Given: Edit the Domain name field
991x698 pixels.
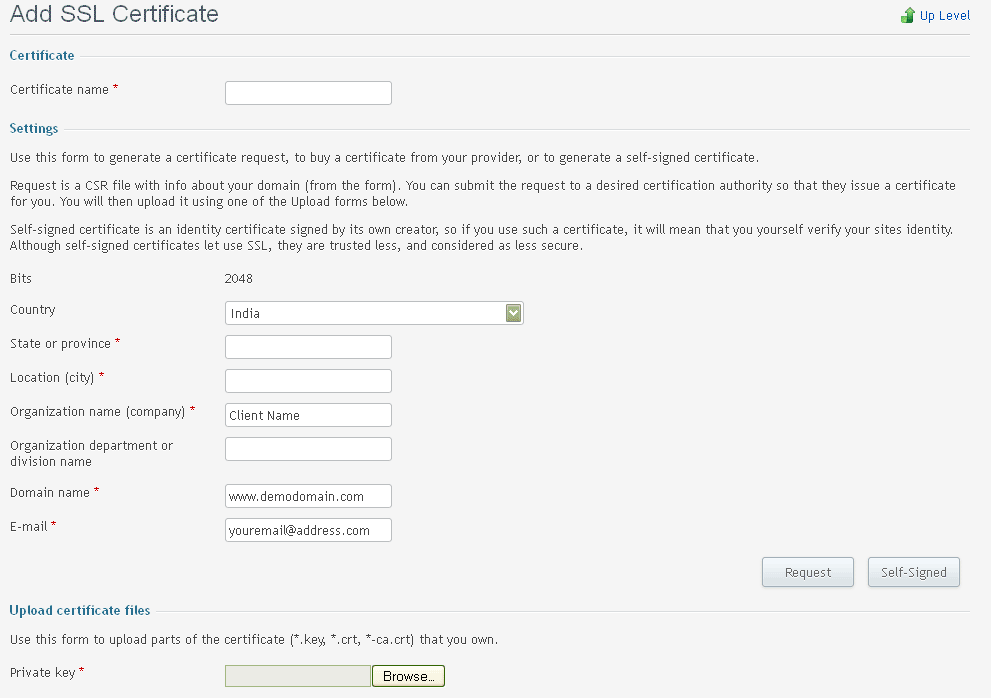Looking at the screenshot, I should click(x=308, y=496).
